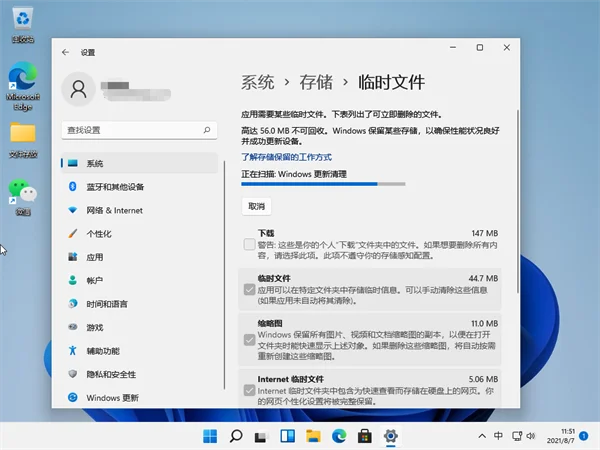Open the Widgets taskbar icon
The width and height of the screenshot is (600, 450).
[287, 436]
